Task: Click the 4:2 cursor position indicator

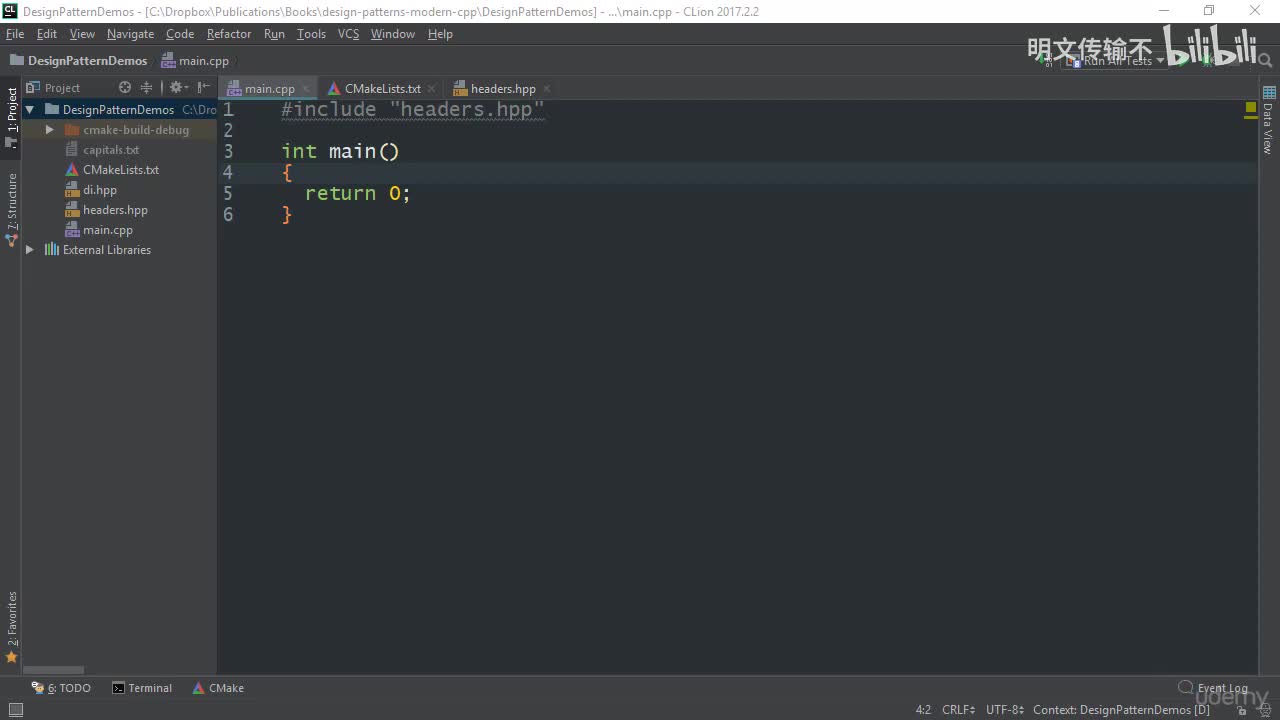Action: click(x=923, y=710)
